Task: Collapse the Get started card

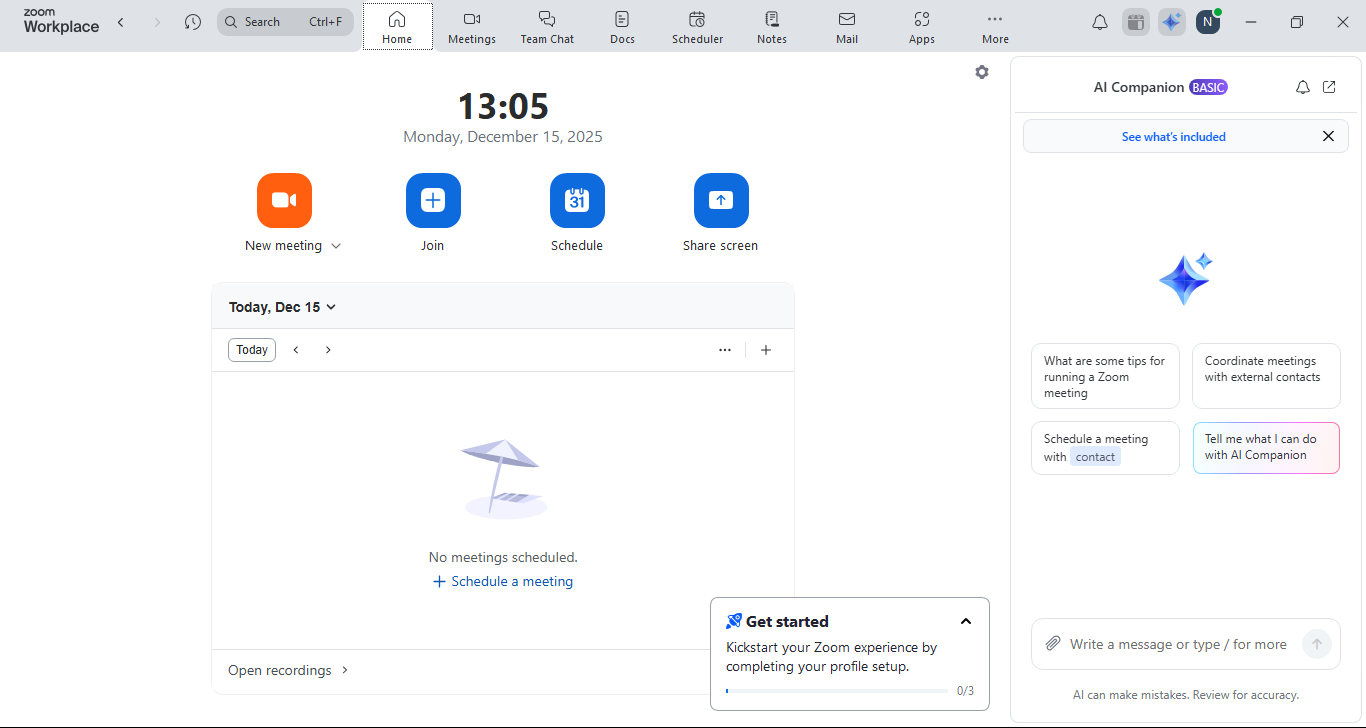Action: pyautogui.click(x=966, y=622)
